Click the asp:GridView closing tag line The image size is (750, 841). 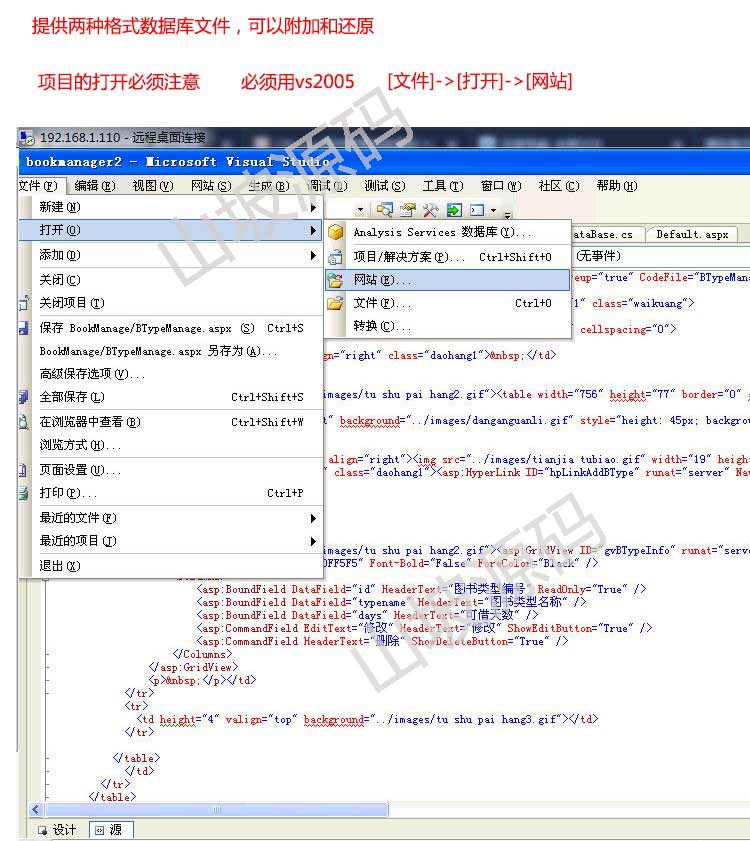point(193,667)
